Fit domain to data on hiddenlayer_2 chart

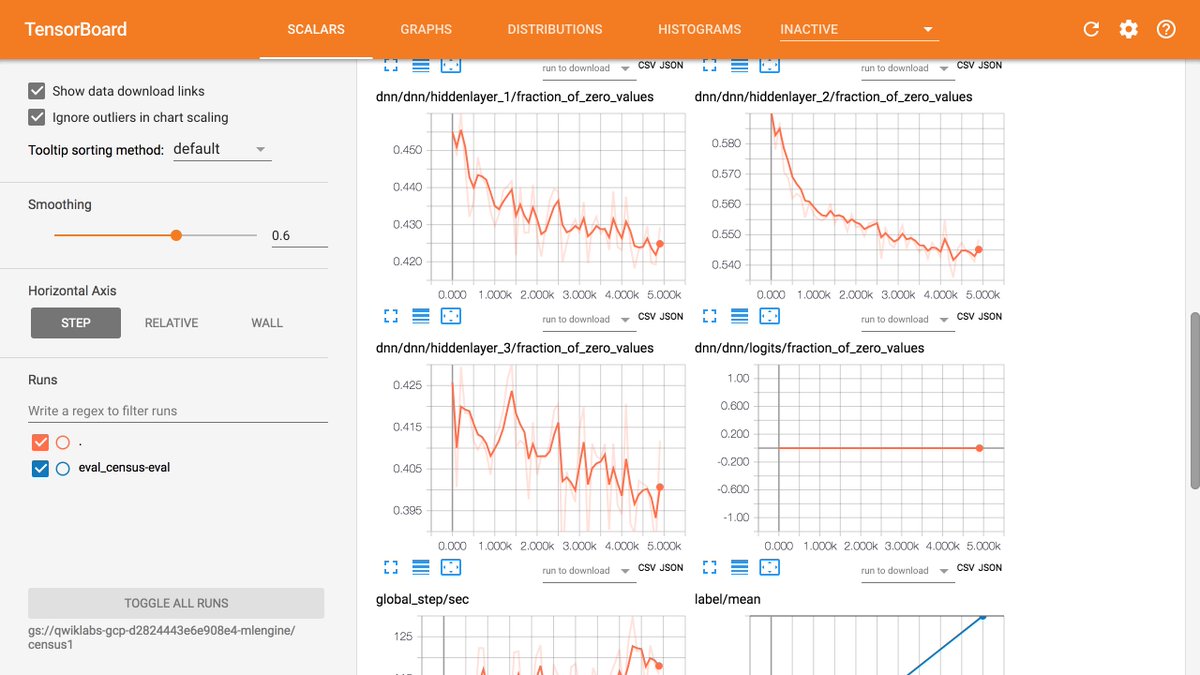[x=769, y=316]
